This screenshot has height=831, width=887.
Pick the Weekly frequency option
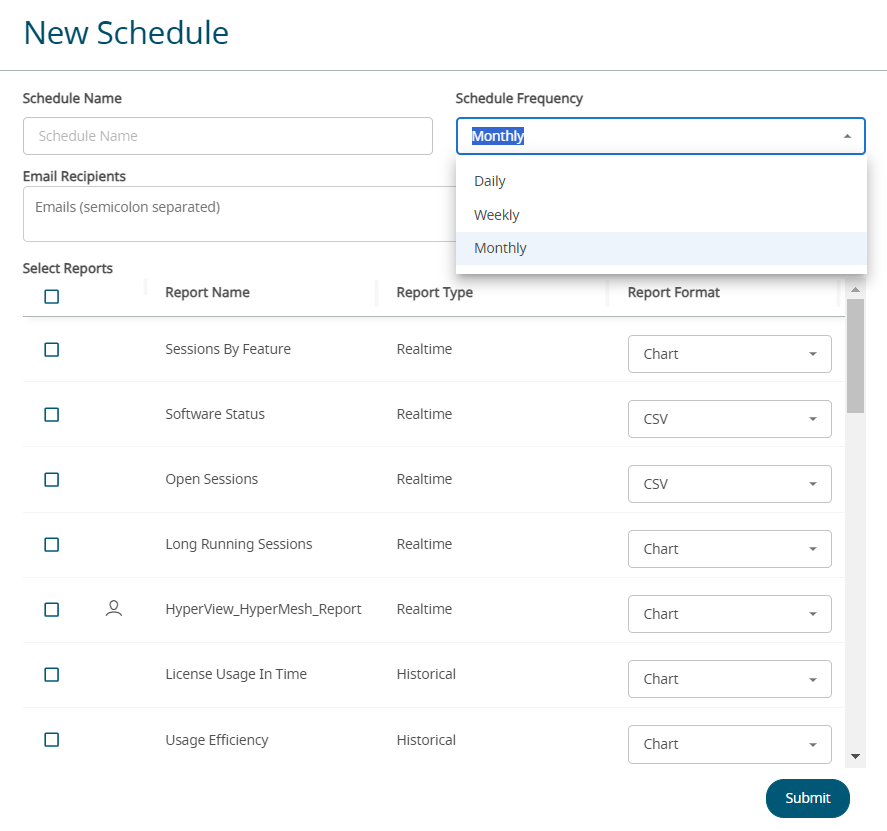point(497,215)
